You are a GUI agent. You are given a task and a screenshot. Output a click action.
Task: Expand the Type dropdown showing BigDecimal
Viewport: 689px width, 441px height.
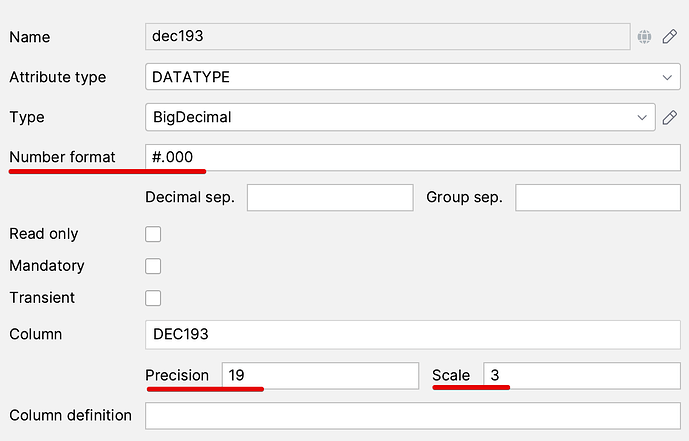[x=400, y=117]
